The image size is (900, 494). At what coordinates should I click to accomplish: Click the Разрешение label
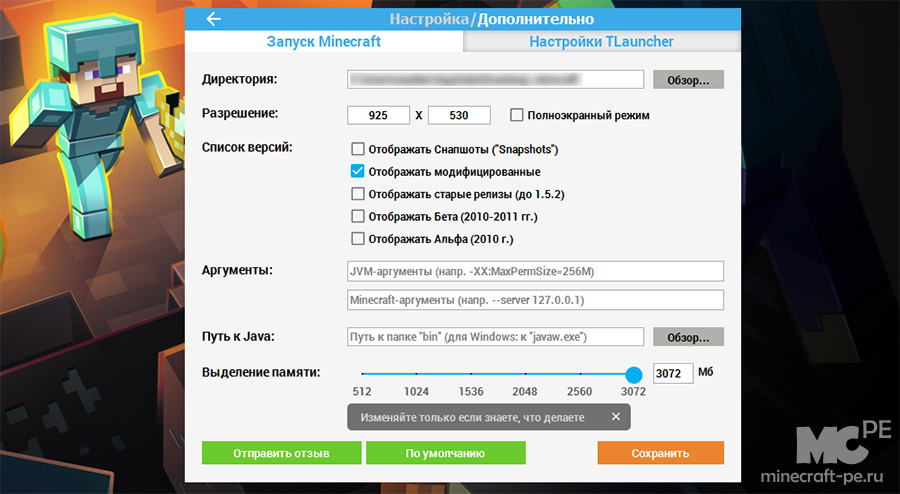click(x=240, y=114)
